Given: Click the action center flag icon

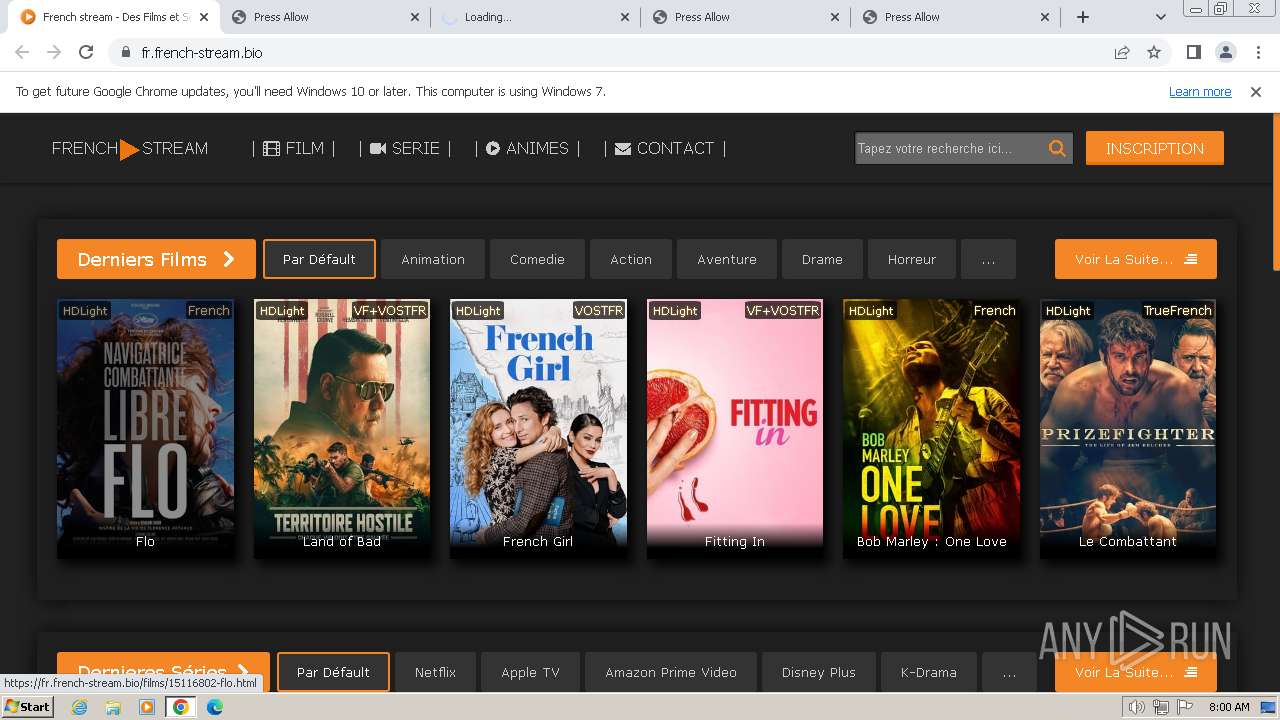Looking at the screenshot, I should 1185,707.
